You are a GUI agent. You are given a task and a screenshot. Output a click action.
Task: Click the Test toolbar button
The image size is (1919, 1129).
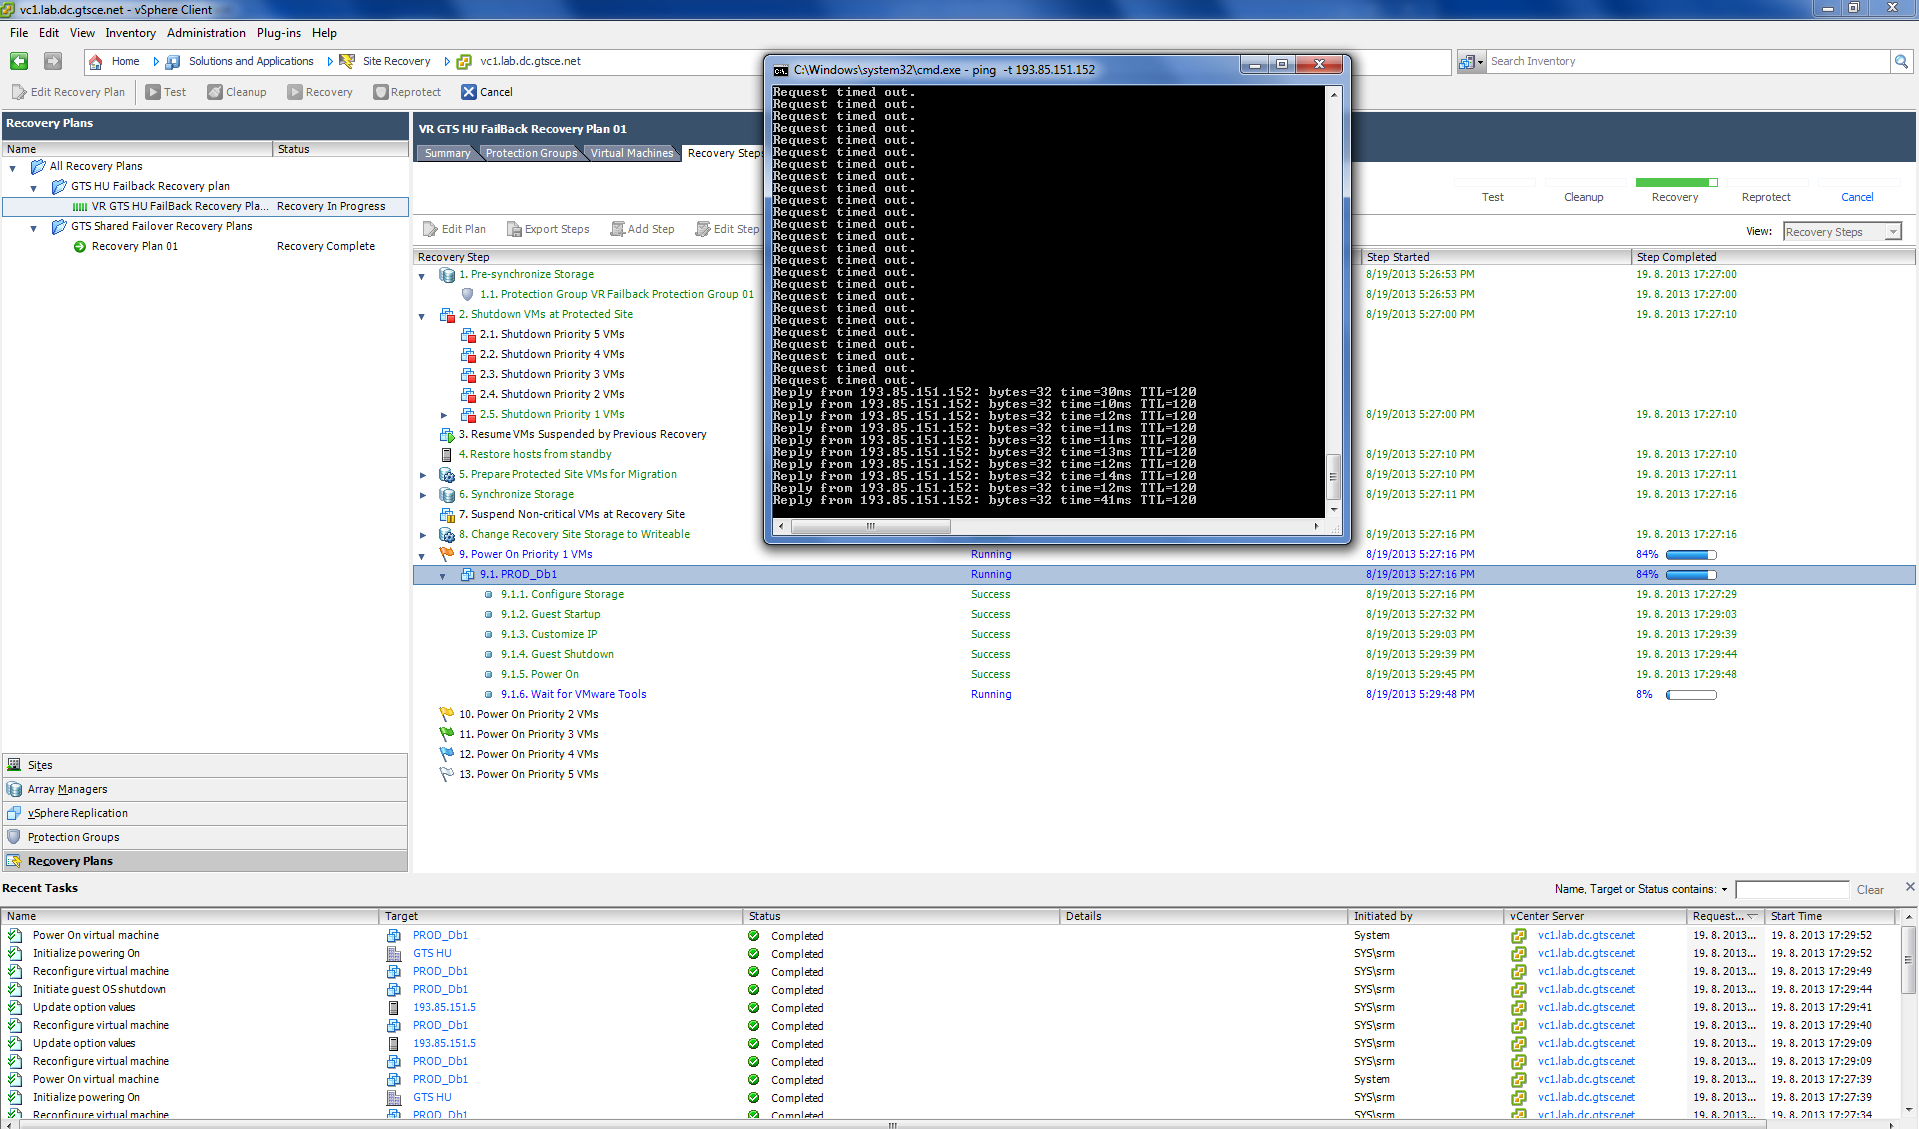tap(166, 92)
